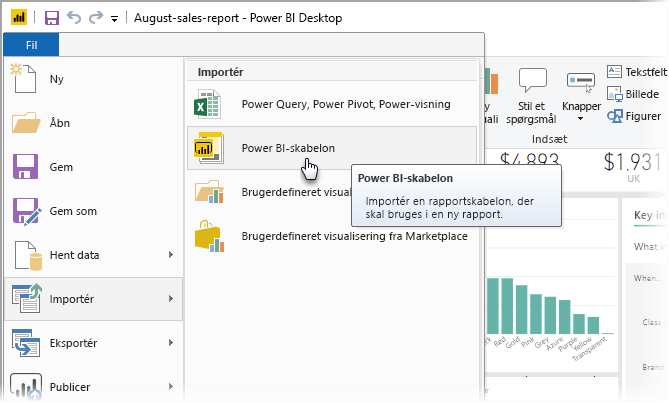
Task: Expand the Publicer submenu arrow
Action: click(x=171, y=386)
